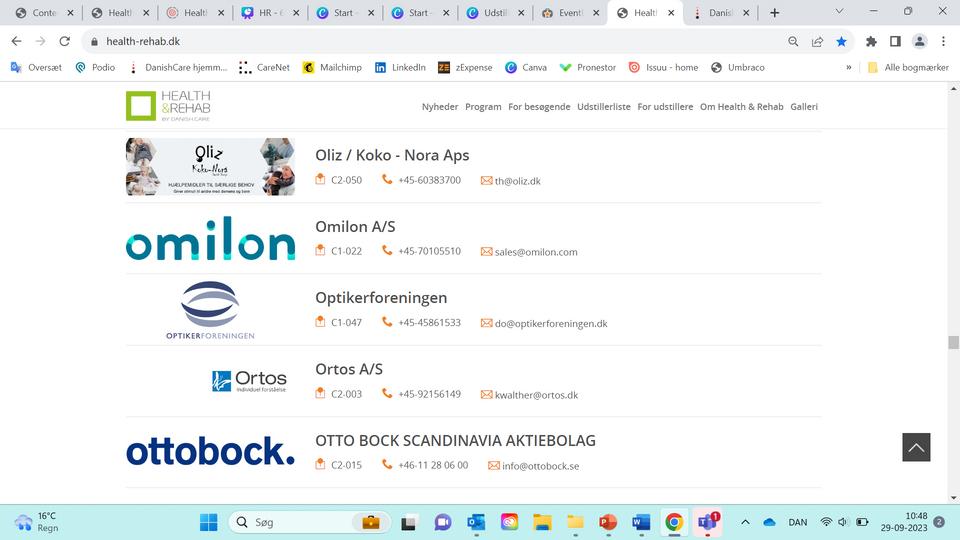Open the CareNet bookmark

264,67
